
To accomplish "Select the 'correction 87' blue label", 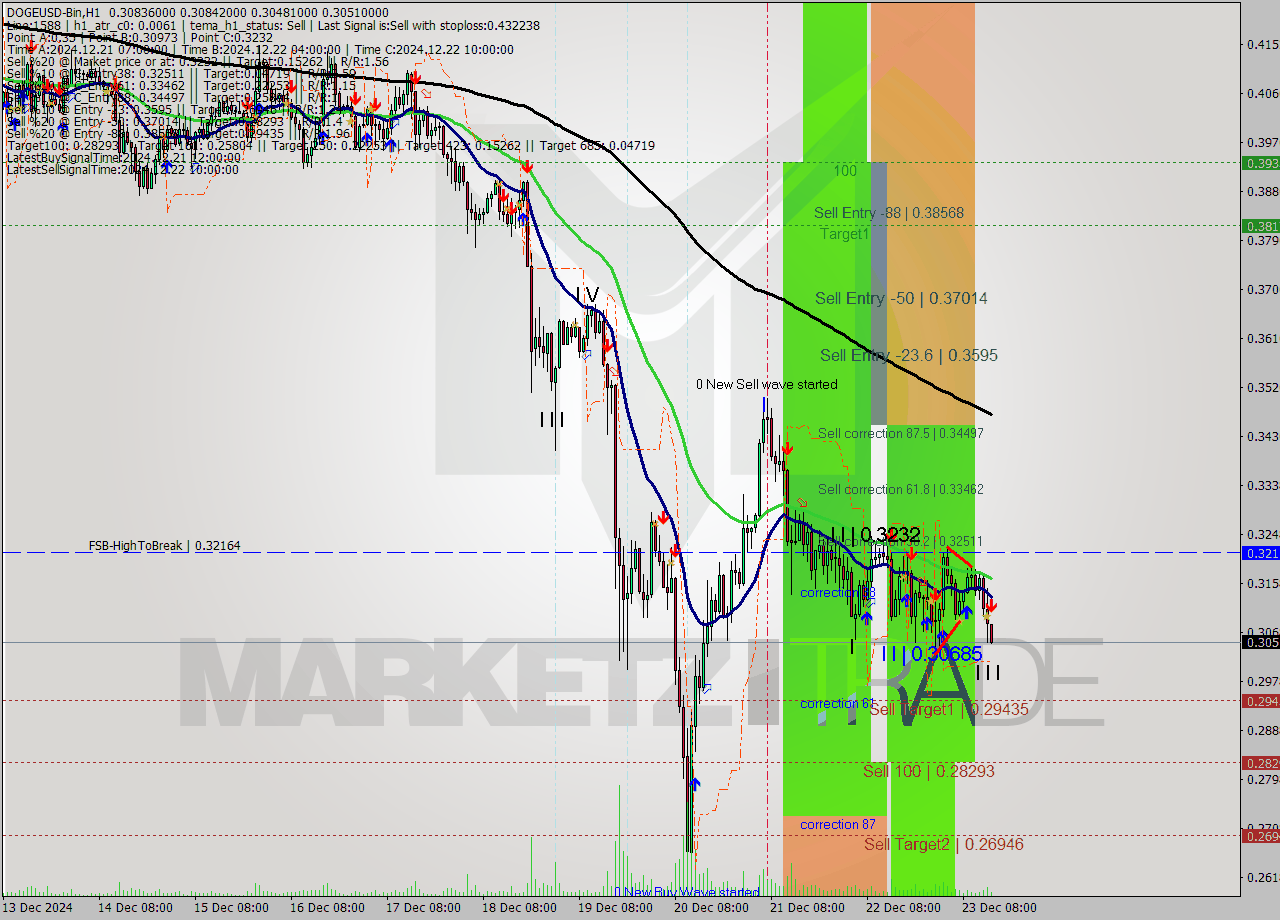I will click(x=838, y=824).
